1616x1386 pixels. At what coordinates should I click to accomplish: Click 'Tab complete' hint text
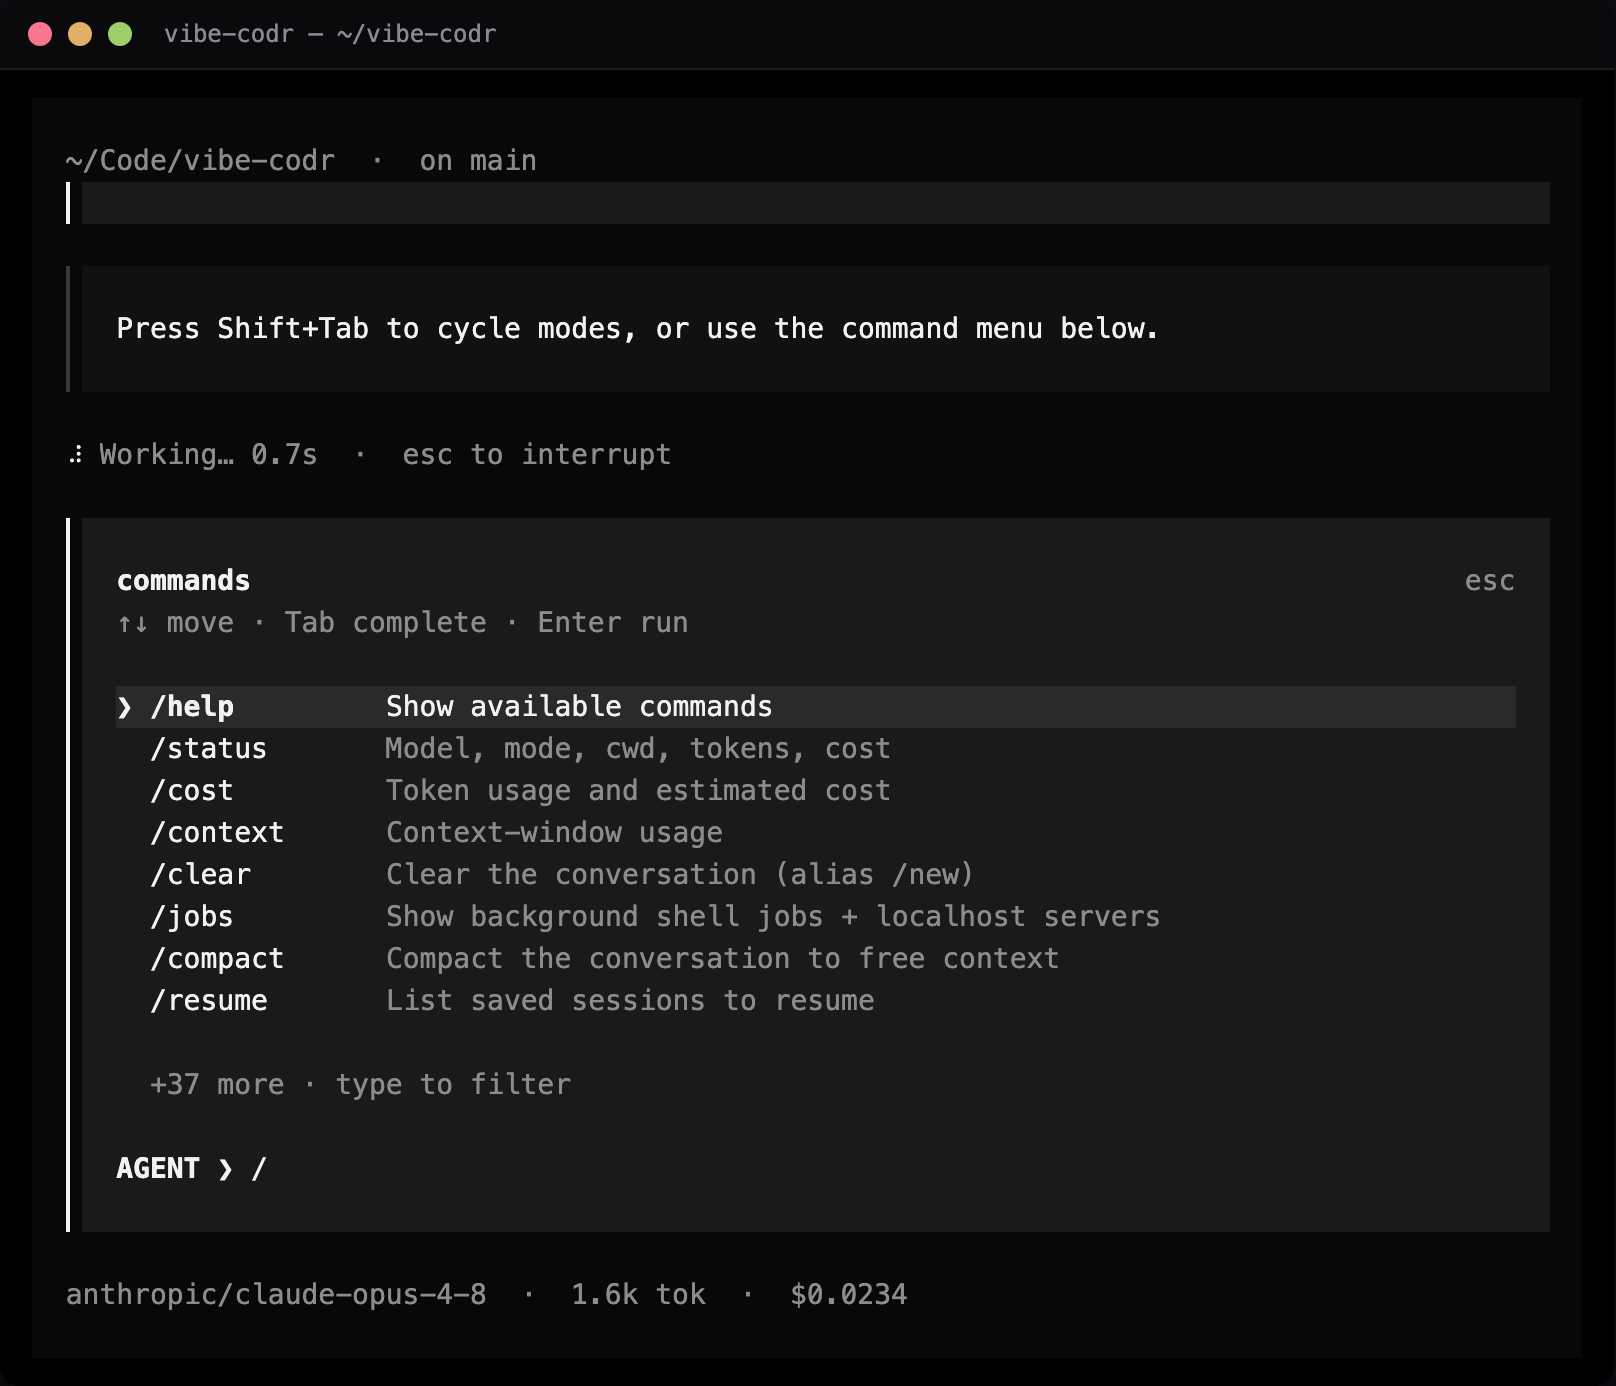[x=385, y=623]
